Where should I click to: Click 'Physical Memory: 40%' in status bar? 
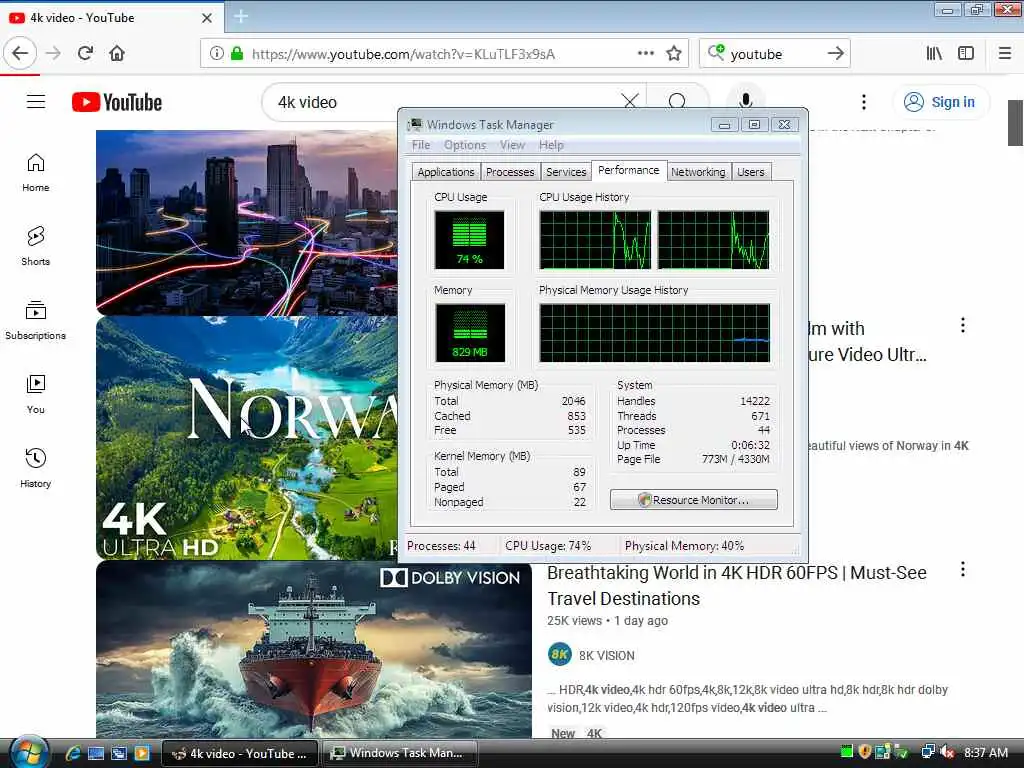[684, 546]
